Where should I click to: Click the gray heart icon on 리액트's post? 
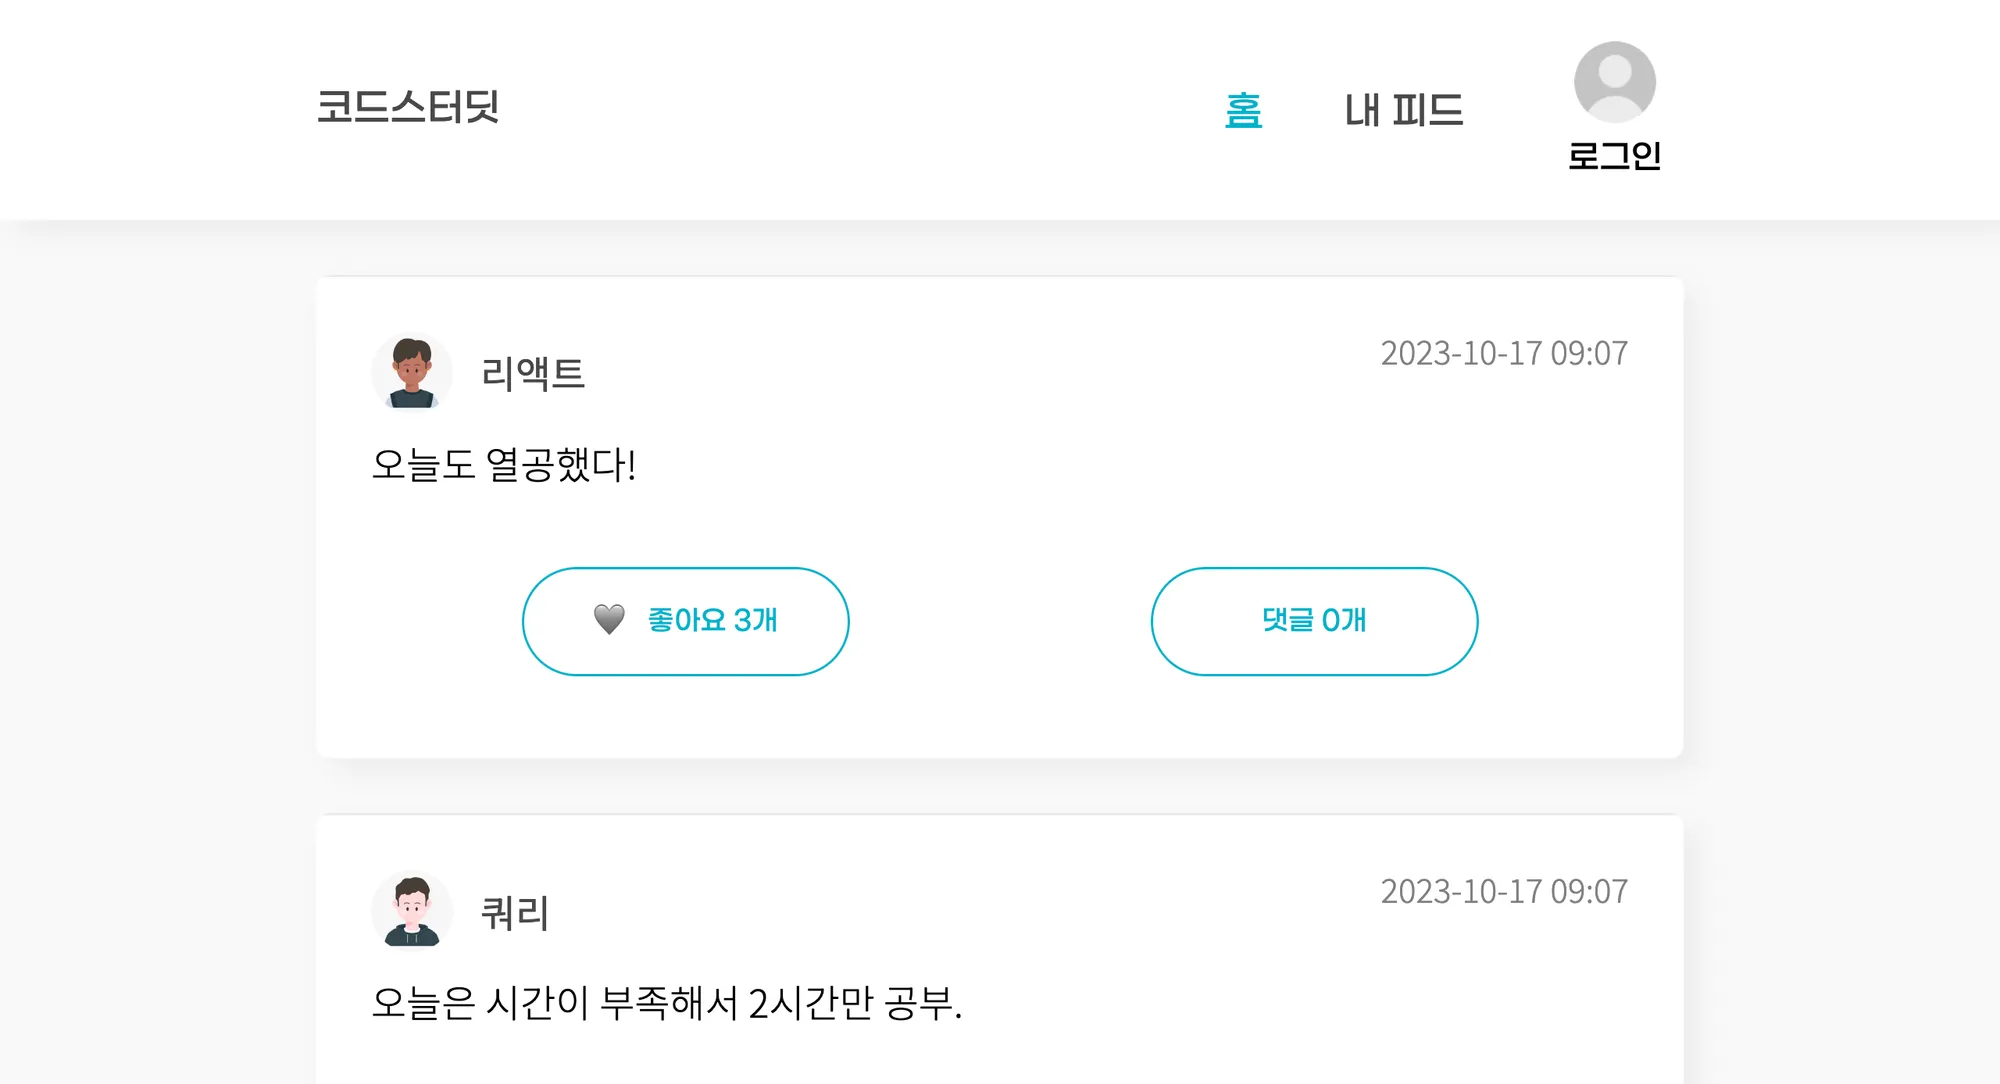[x=609, y=620]
